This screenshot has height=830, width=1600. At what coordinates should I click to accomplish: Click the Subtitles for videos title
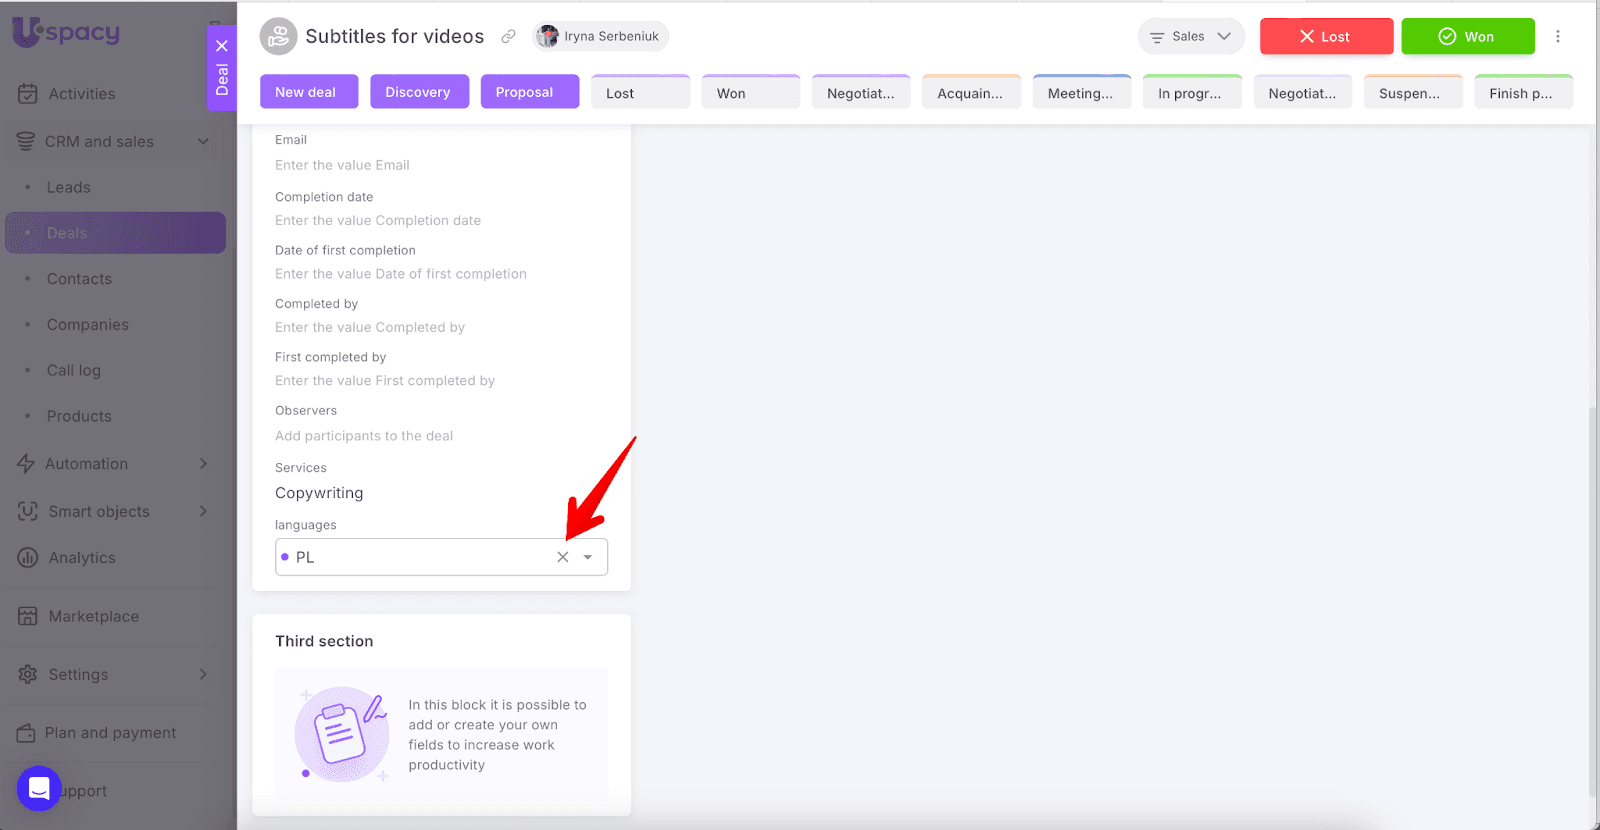coord(394,36)
